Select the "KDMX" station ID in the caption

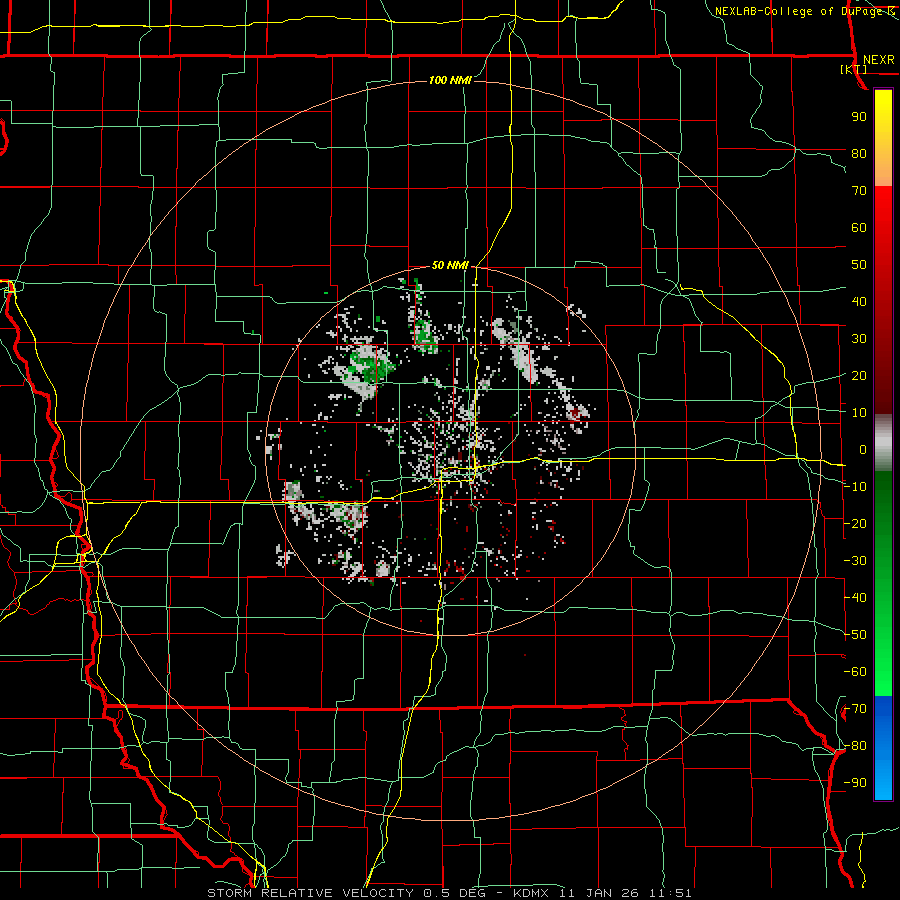[x=535, y=893]
